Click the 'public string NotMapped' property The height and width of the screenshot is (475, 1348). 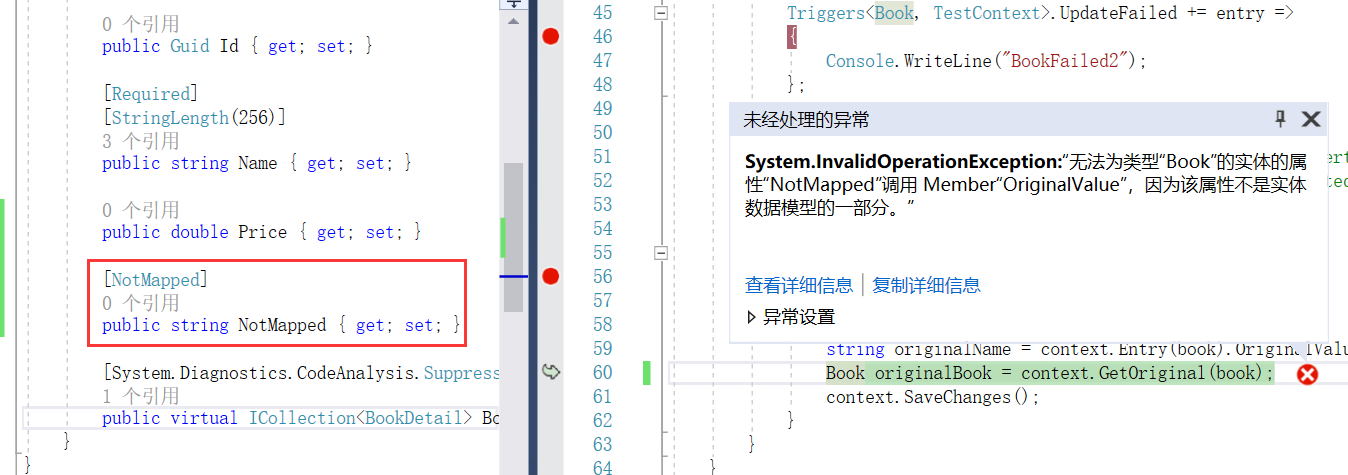[281, 325]
